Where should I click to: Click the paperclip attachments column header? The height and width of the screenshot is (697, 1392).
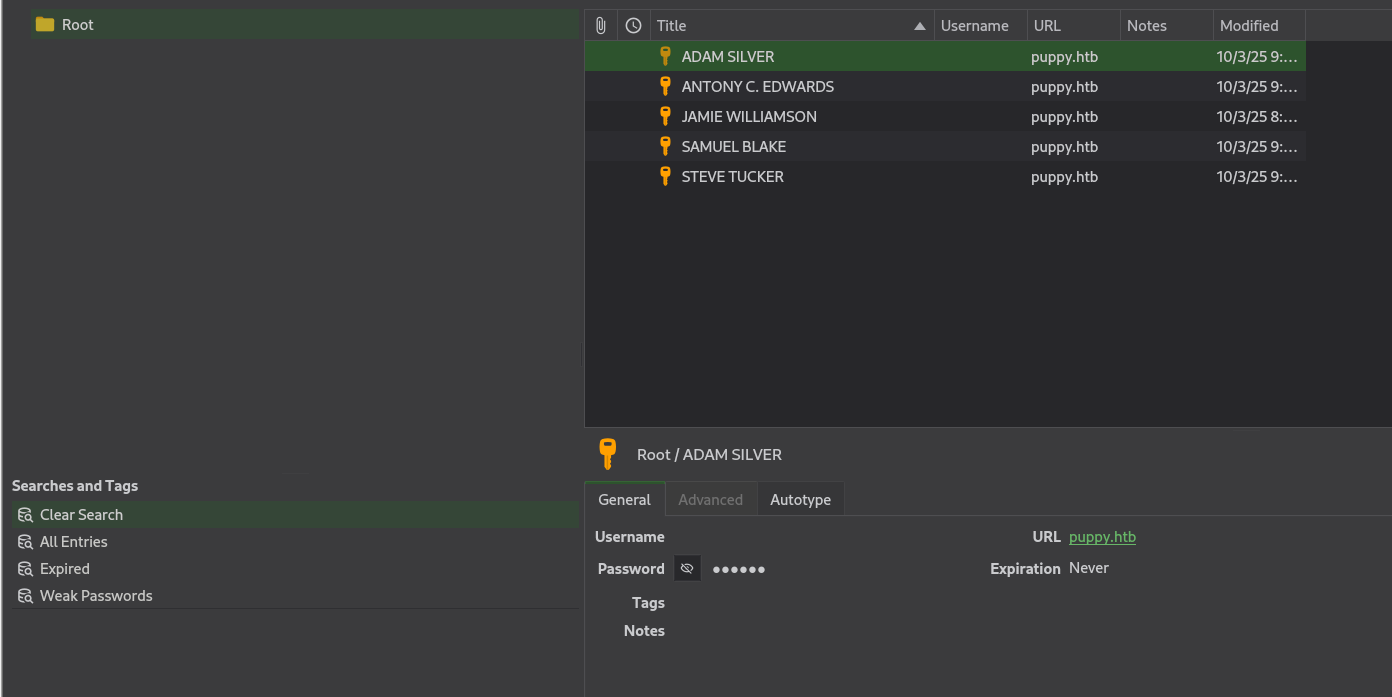pyautogui.click(x=601, y=26)
